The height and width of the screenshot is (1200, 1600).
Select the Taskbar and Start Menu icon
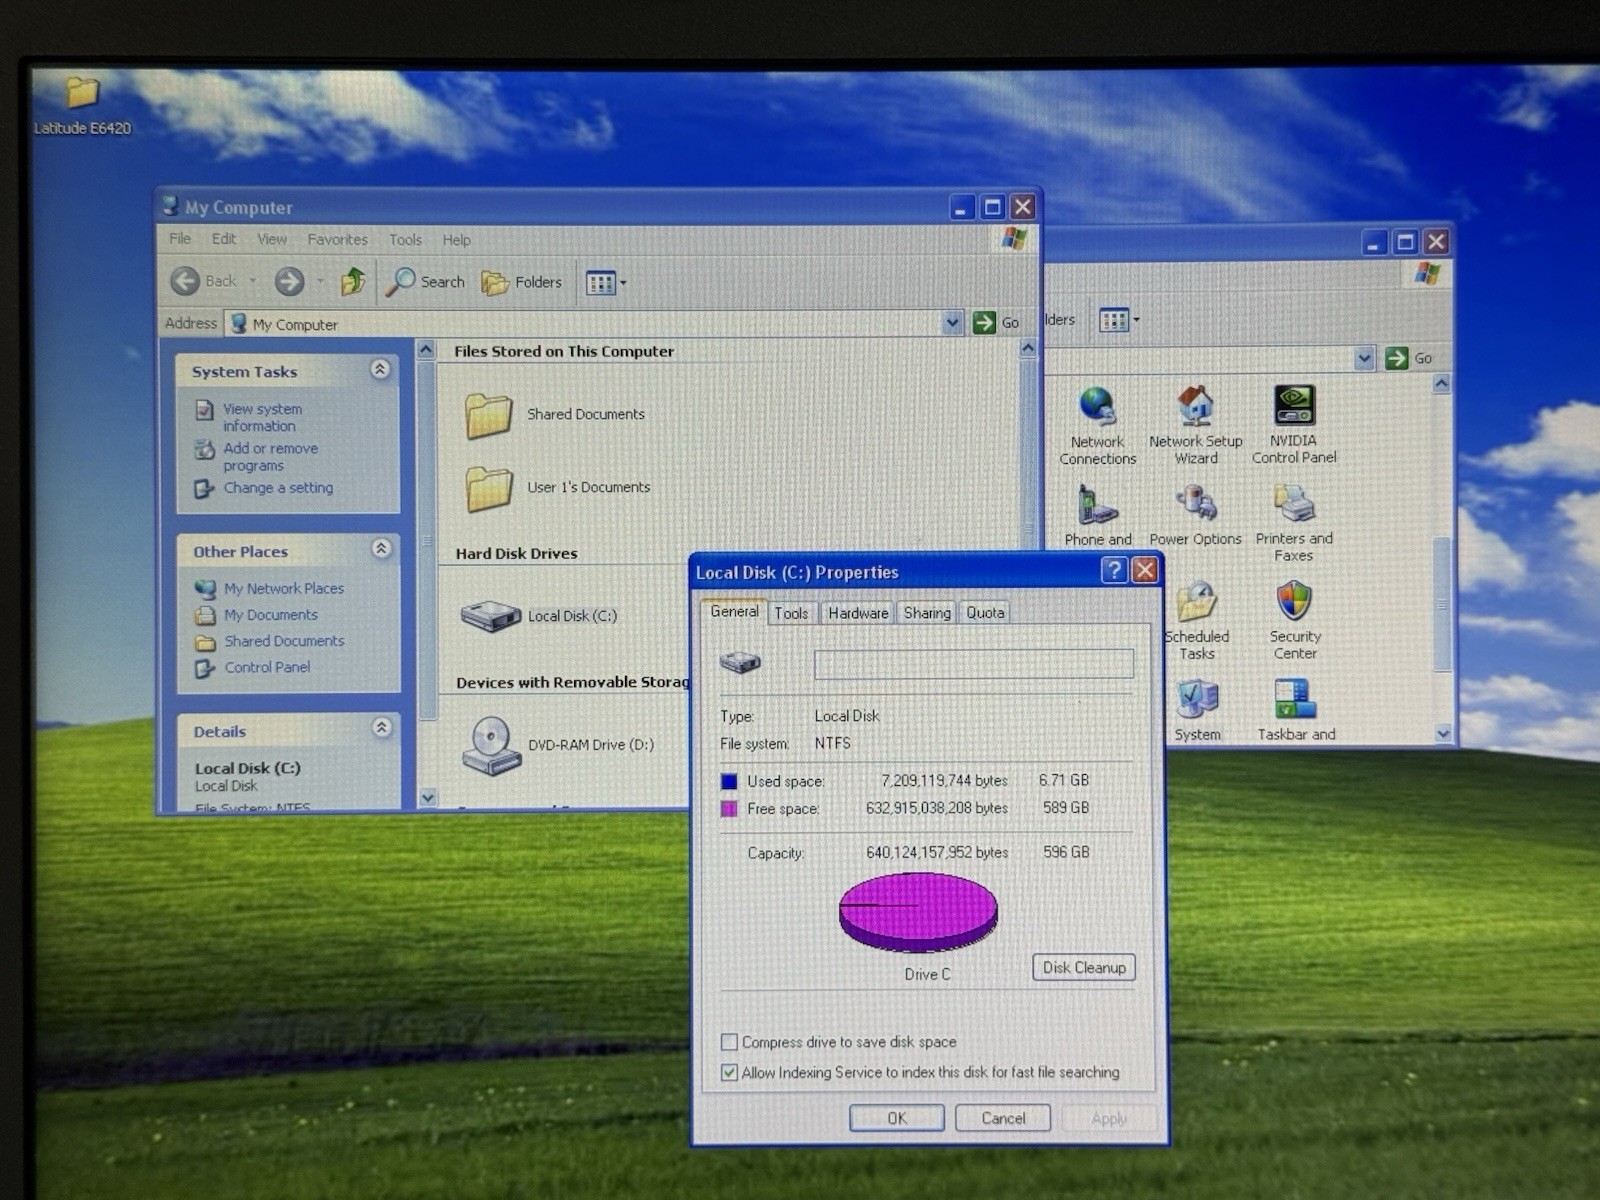tap(1296, 710)
